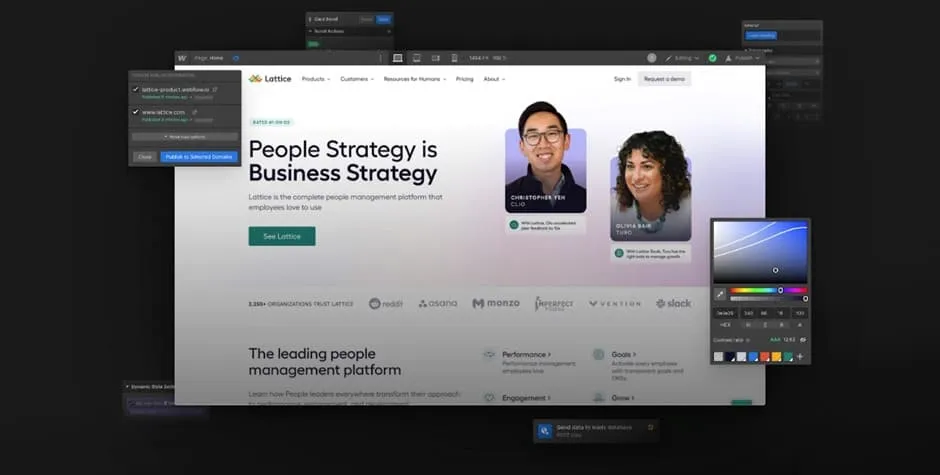Click the opacity slider handle
Screen dimensions: 940x475
tap(805, 299)
